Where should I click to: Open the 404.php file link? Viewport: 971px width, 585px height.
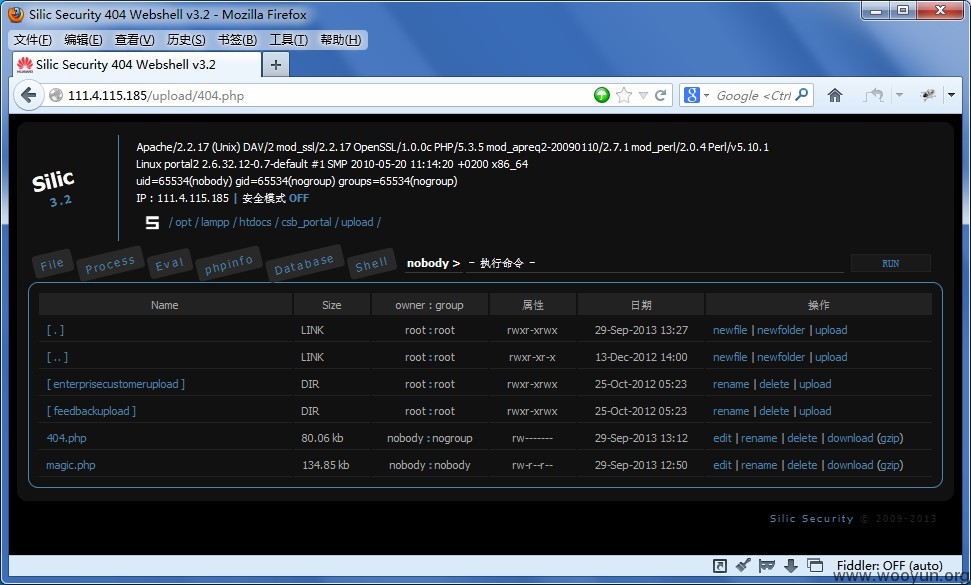pos(66,438)
